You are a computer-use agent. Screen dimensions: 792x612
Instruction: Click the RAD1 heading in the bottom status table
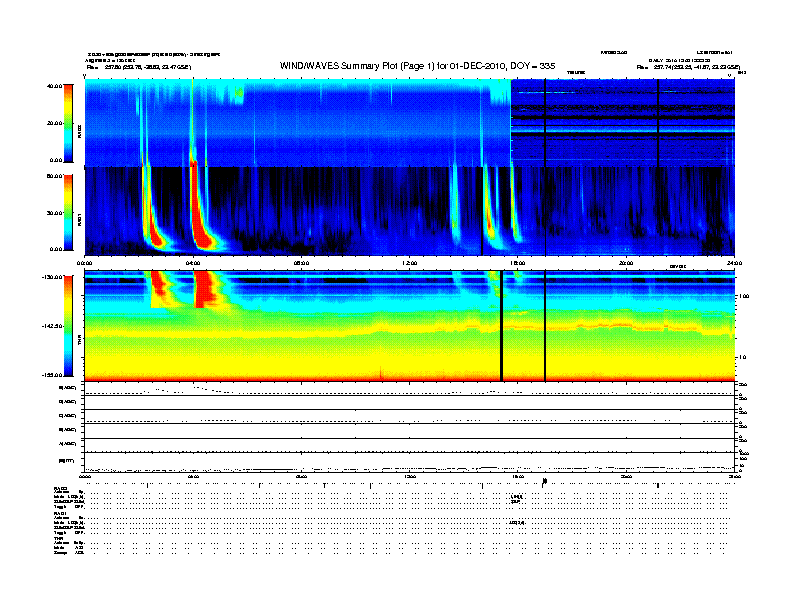(x=60, y=514)
